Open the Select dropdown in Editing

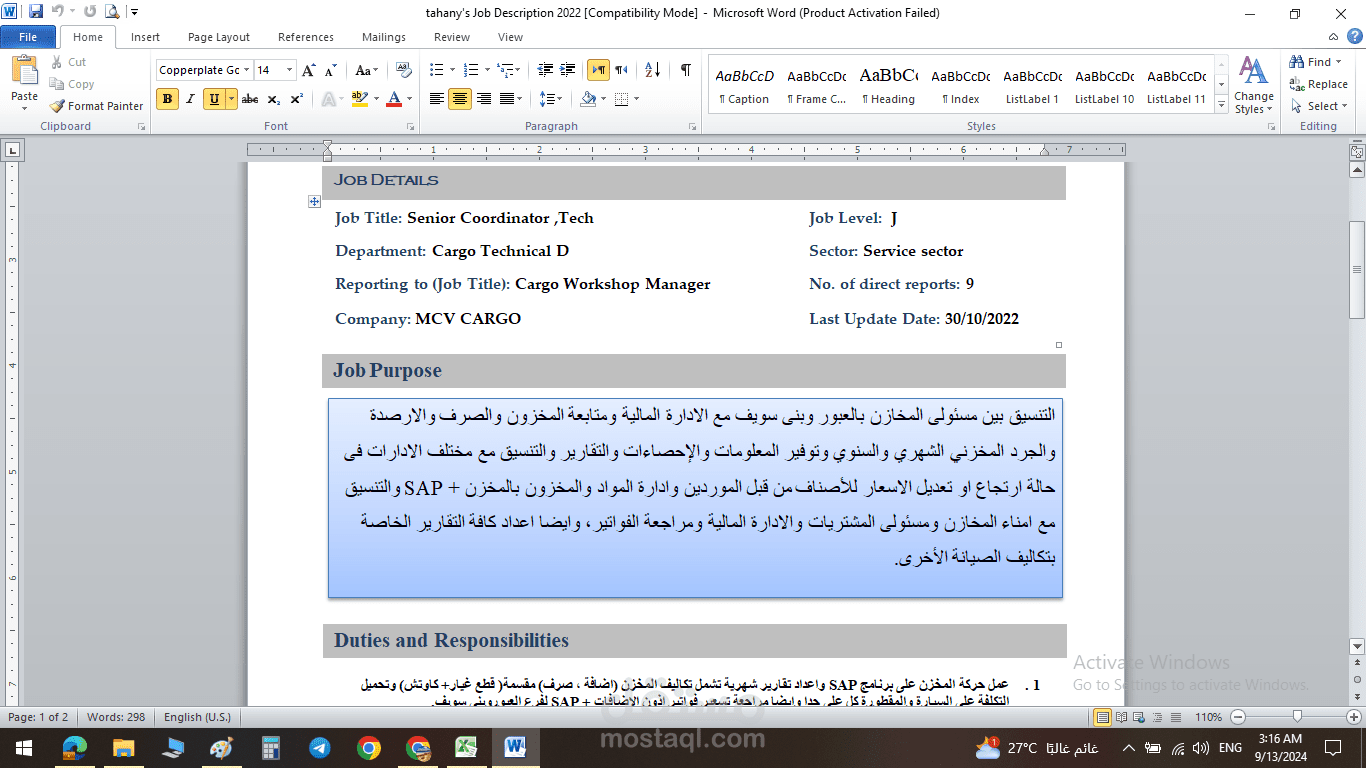coord(1321,106)
